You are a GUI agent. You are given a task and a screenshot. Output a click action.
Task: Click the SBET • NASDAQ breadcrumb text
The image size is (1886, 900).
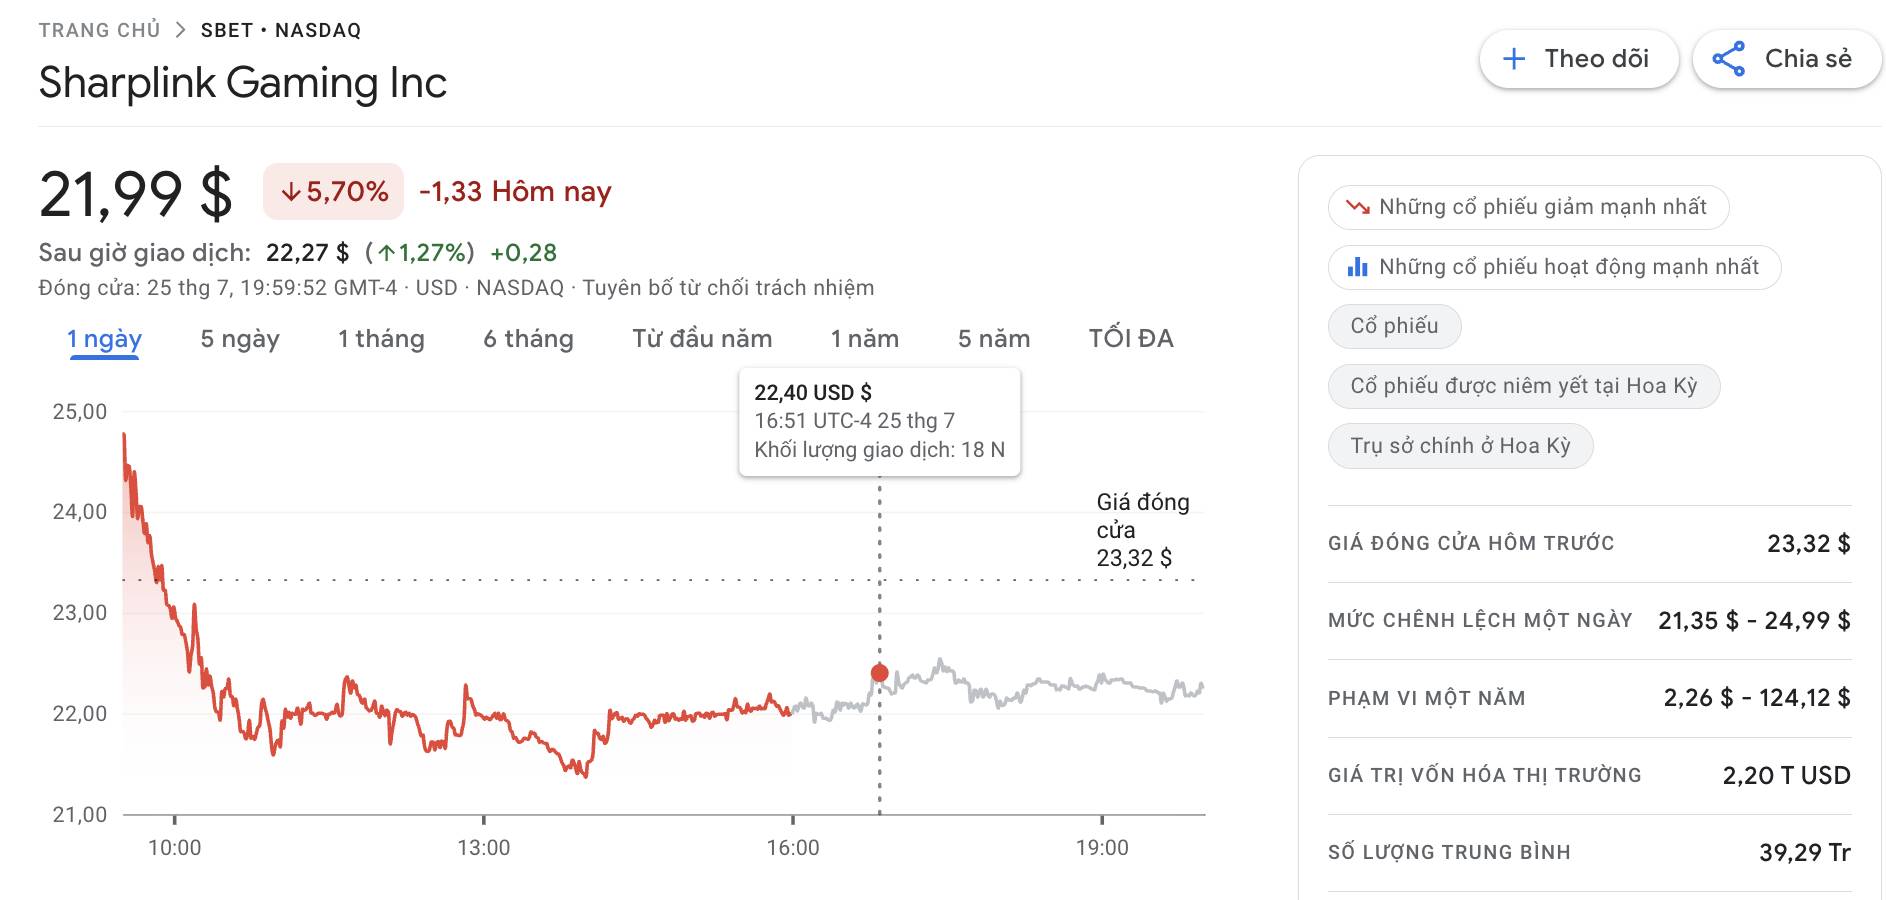[281, 30]
